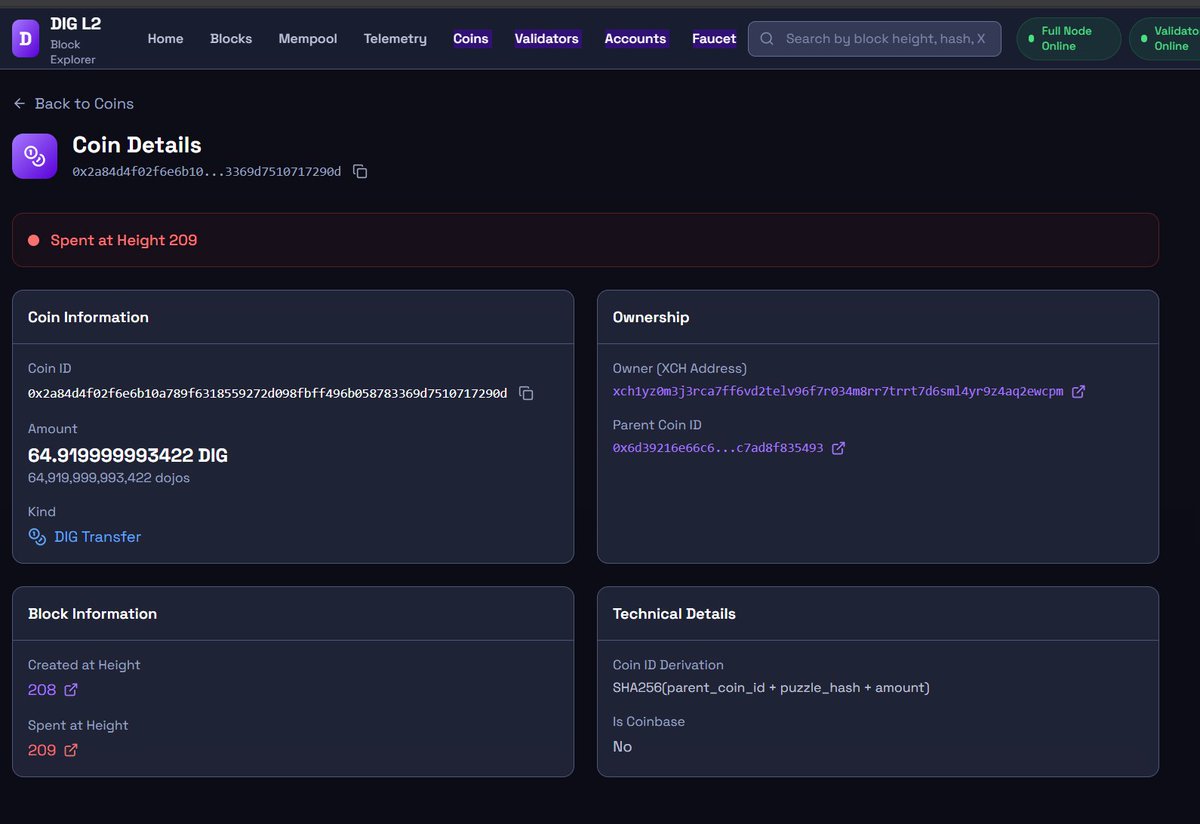Click the Block Information card title

click(92, 614)
